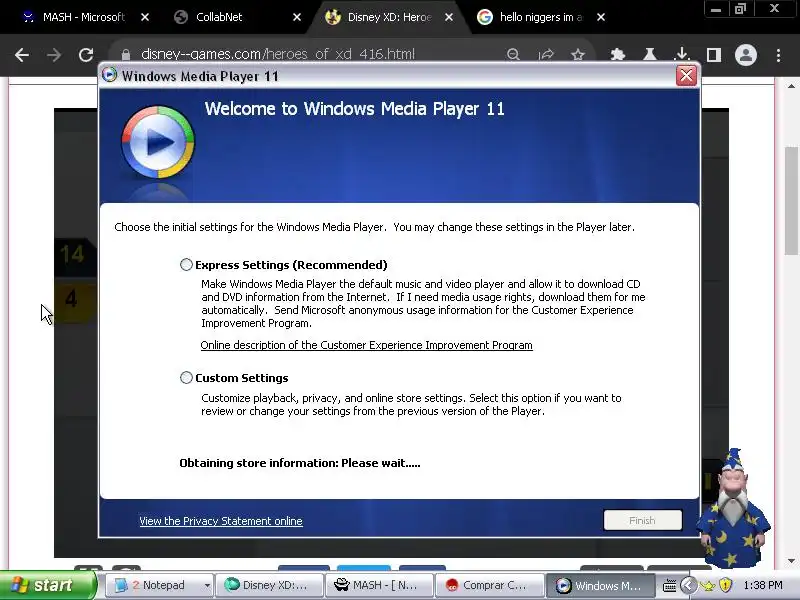This screenshot has width=800, height=600.
Task: Click the vertical scrollbar thumb
Action: tap(792, 200)
